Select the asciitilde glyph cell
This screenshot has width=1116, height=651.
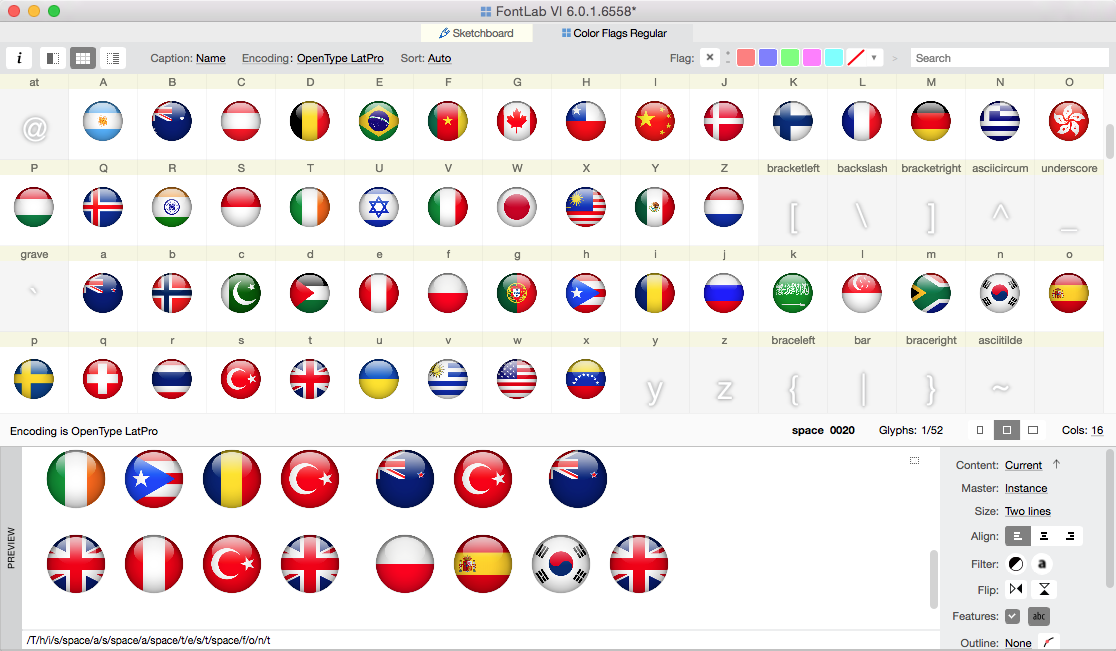click(x=1000, y=379)
